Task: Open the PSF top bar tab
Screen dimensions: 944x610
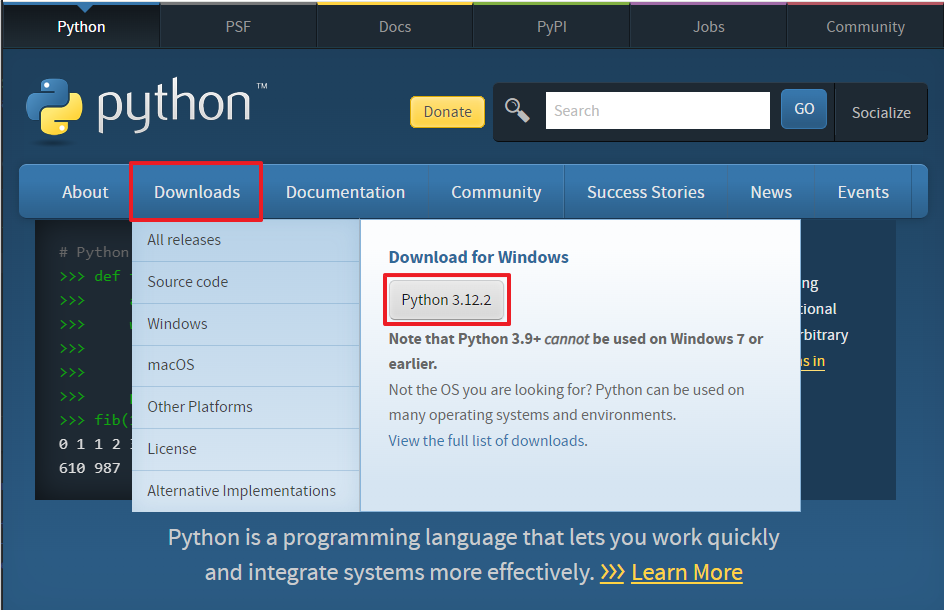Action: pyautogui.click(x=238, y=26)
